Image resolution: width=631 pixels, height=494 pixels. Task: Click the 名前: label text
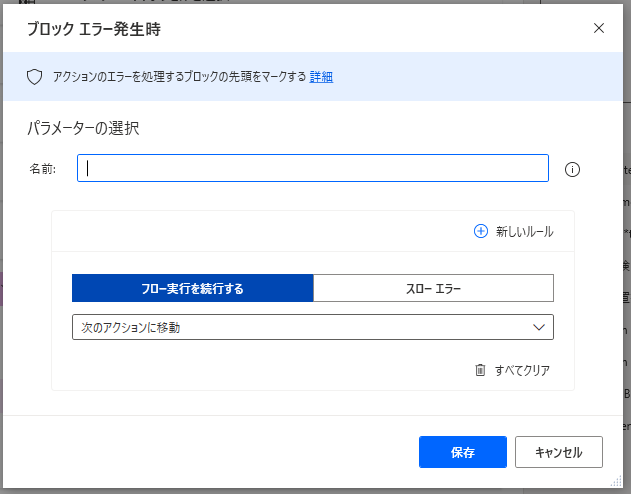pos(42,169)
